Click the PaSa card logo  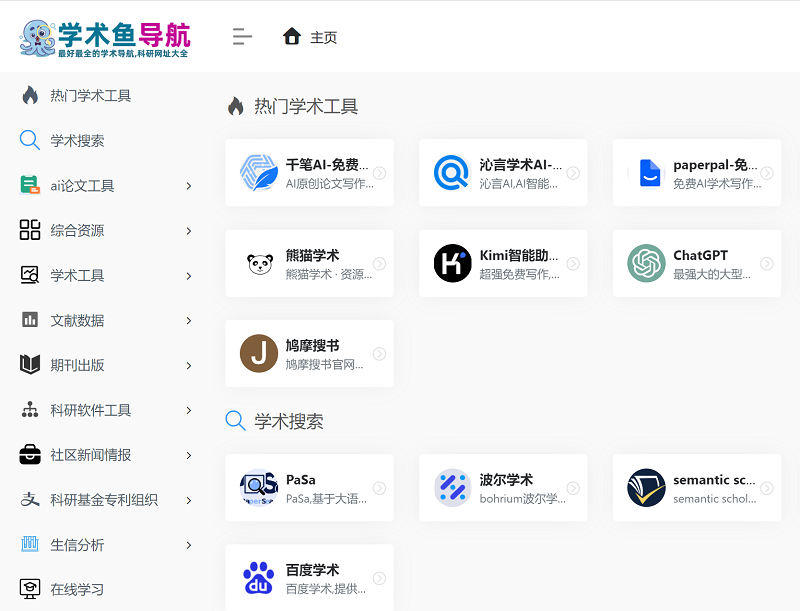259,488
